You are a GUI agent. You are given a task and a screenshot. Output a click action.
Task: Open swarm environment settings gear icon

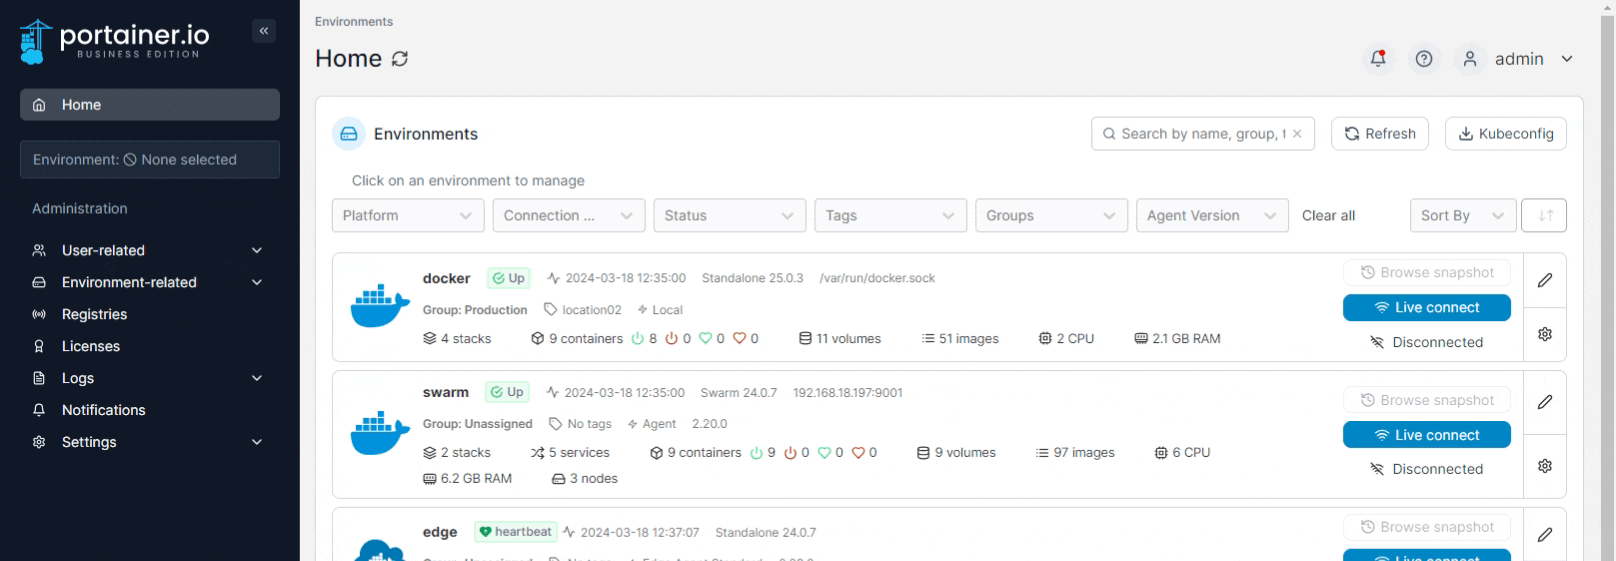pyautogui.click(x=1544, y=466)
